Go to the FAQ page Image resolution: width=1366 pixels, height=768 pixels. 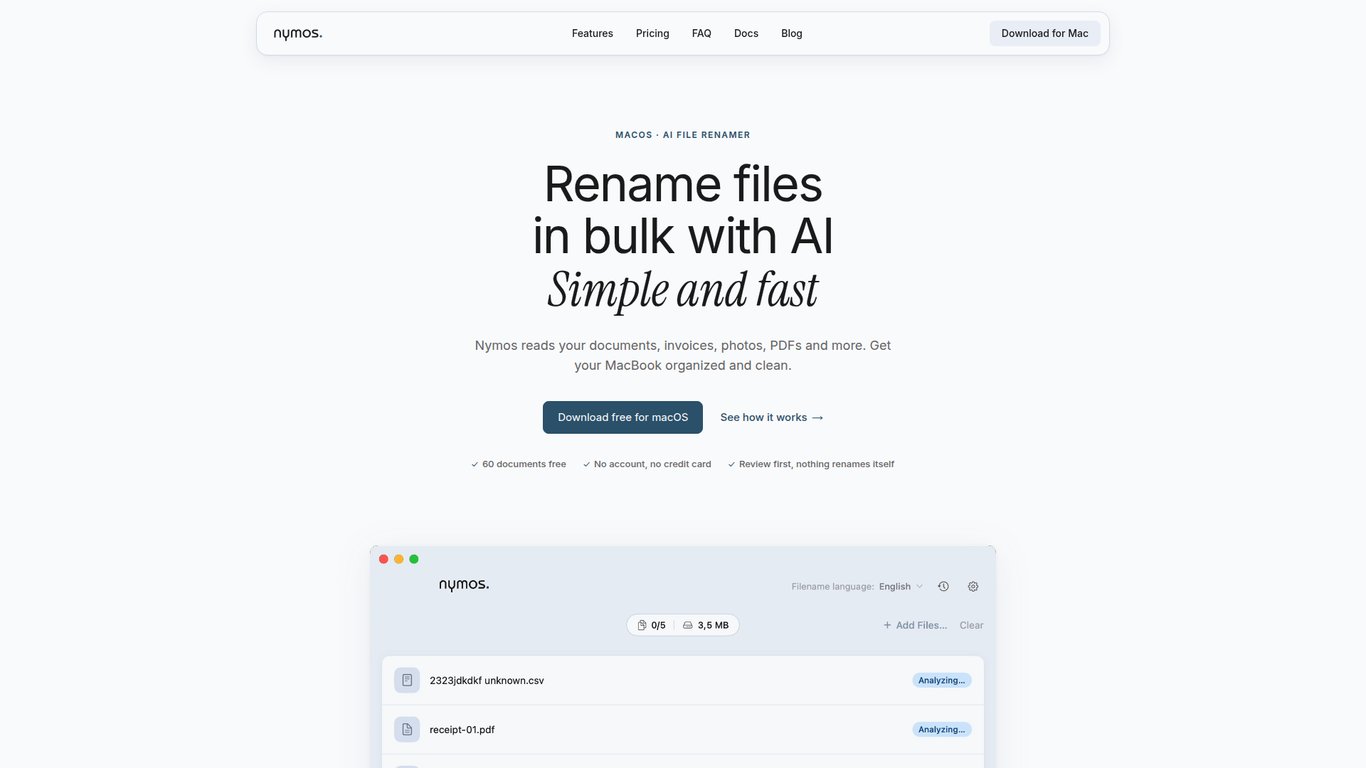[701, 34]
